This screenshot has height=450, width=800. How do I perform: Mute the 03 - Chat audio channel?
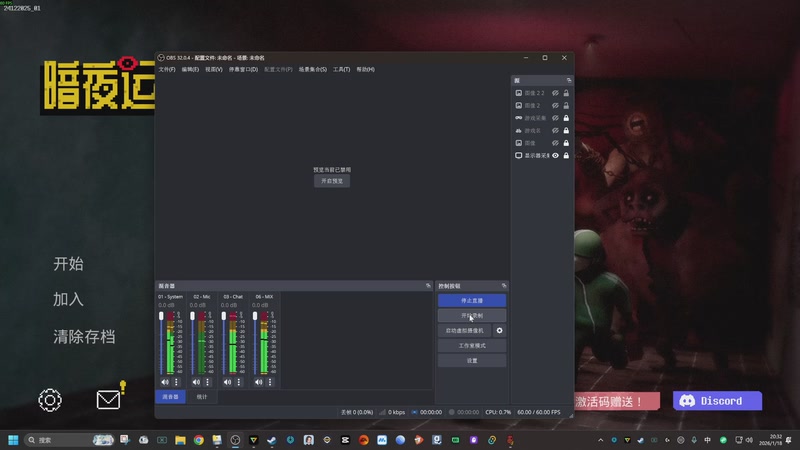pyautogui.click(x=228, y=382)
